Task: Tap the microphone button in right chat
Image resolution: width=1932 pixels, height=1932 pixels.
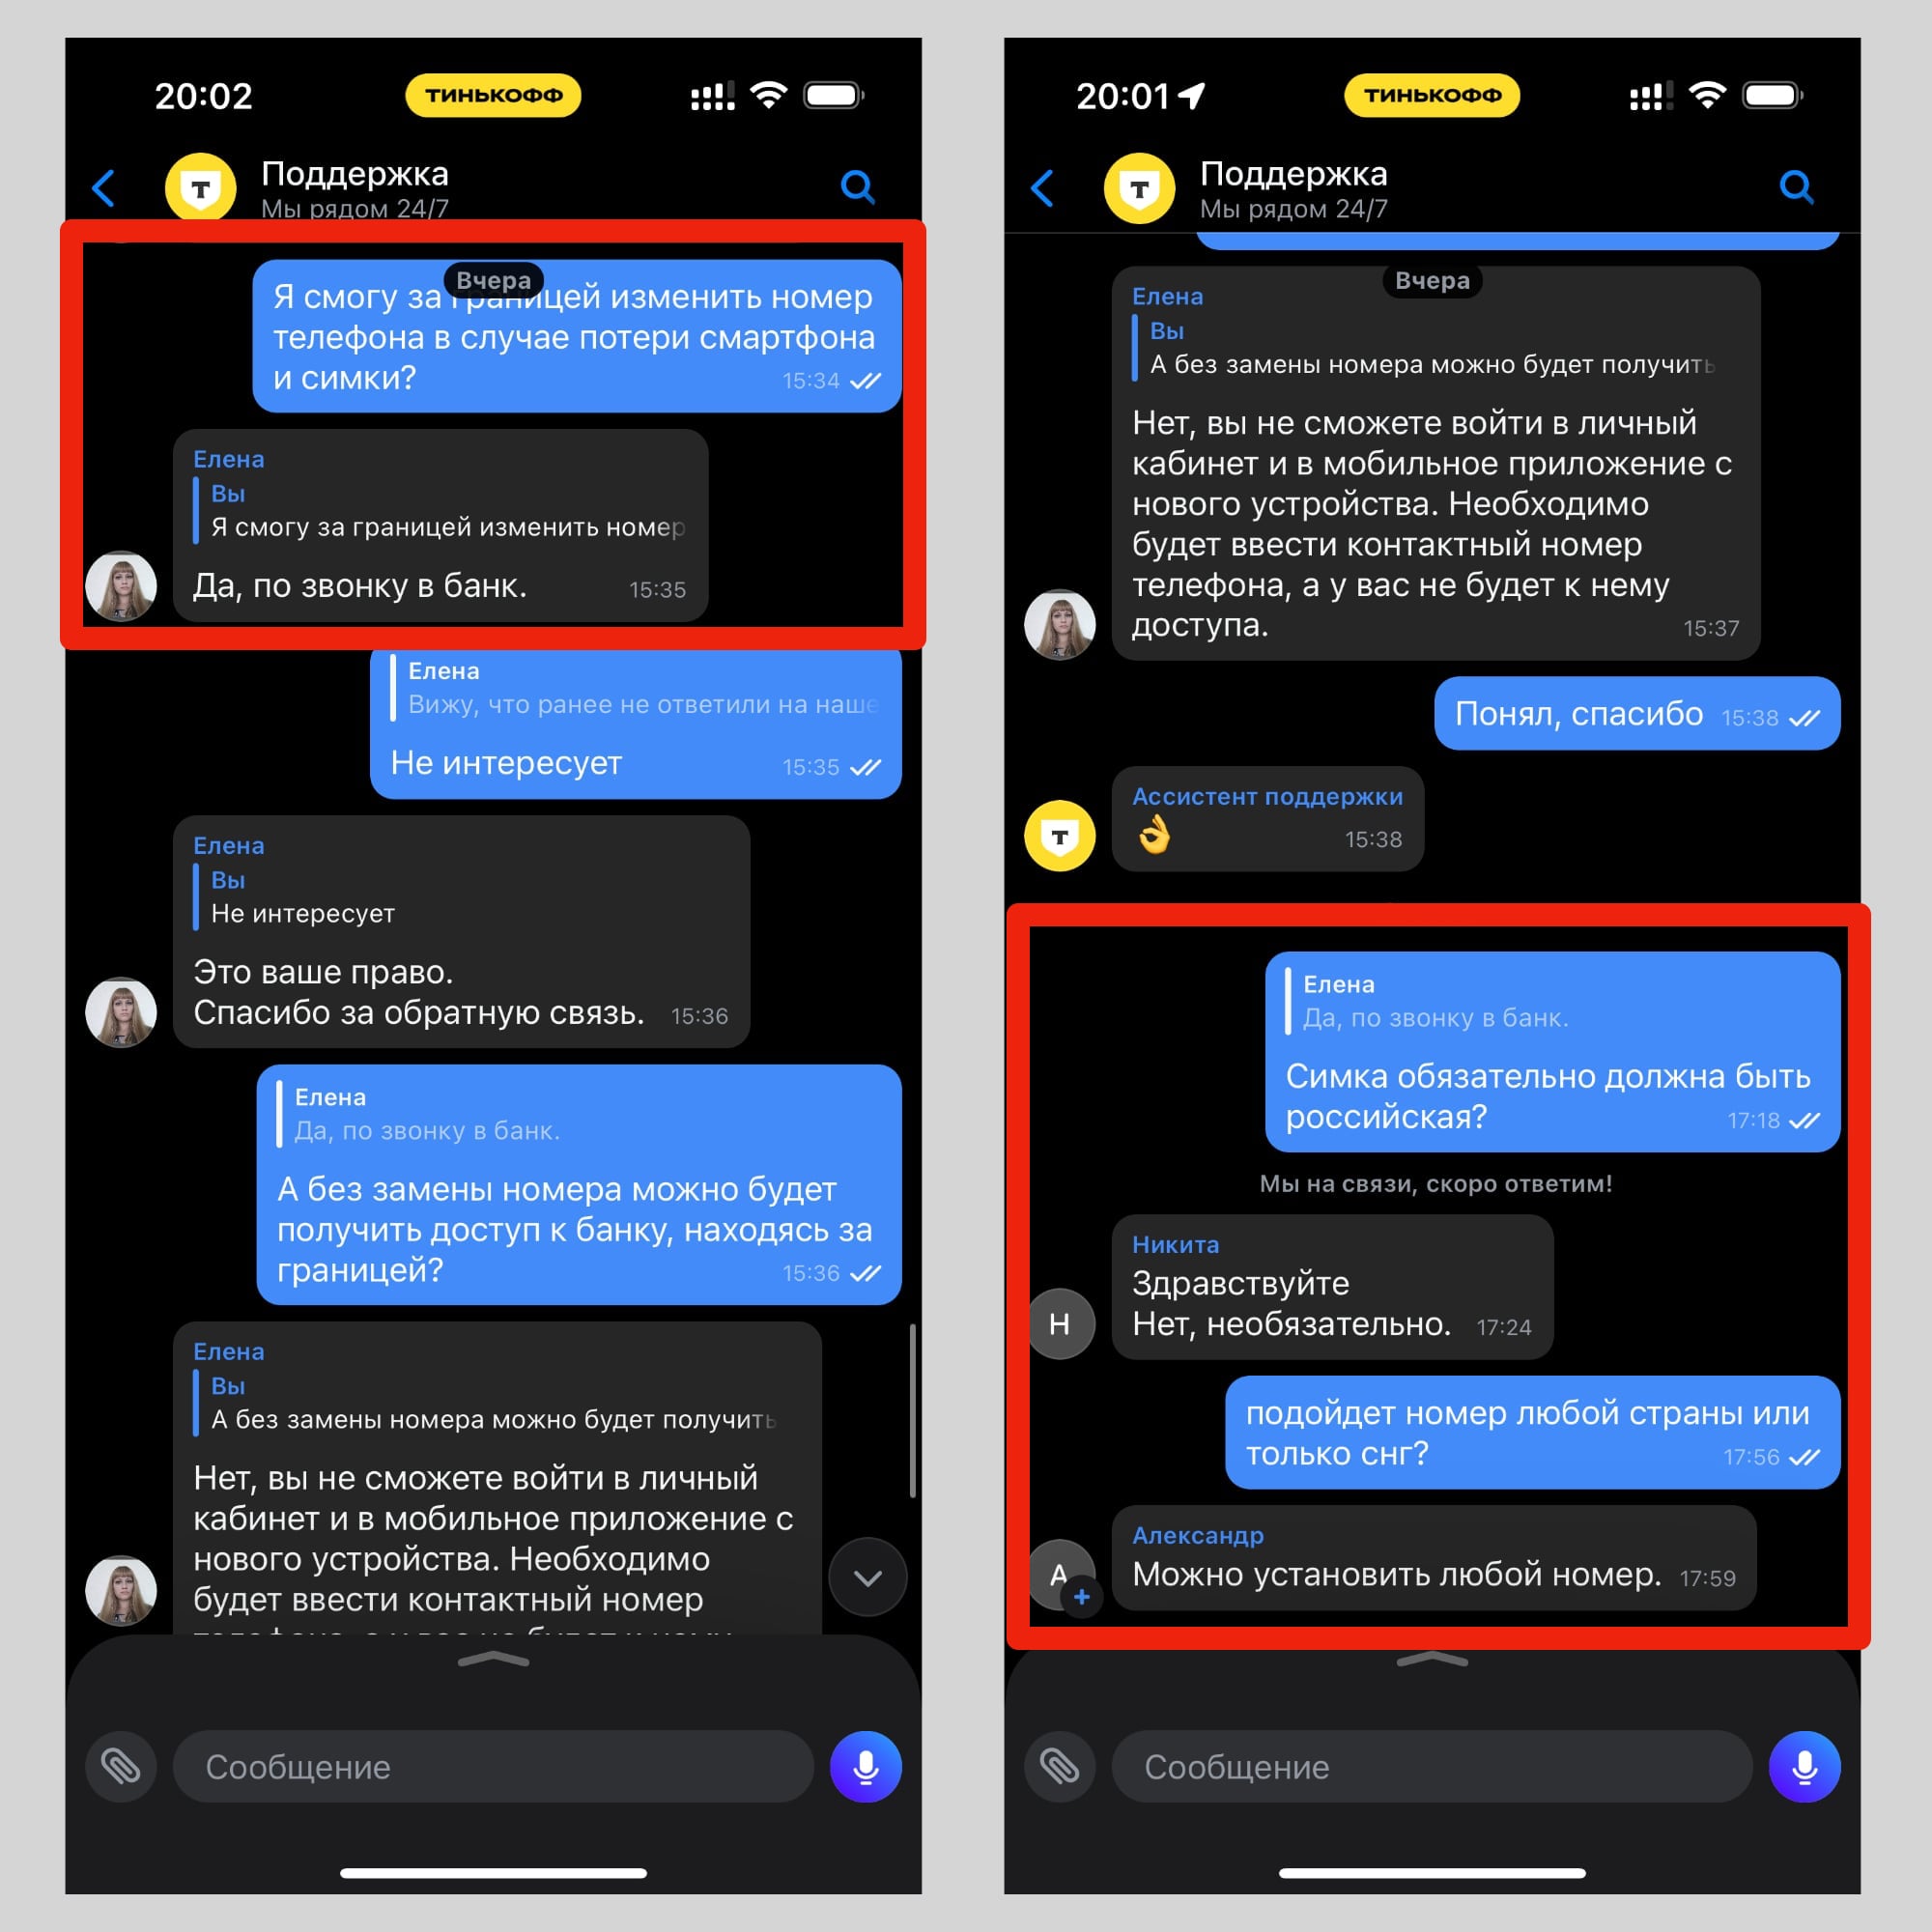Action: 1805,1766
